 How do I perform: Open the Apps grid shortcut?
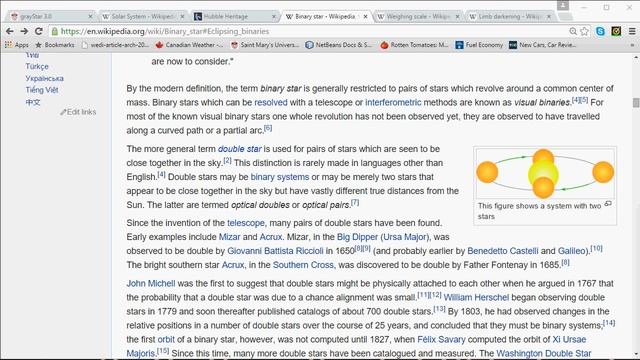point(16,45)
